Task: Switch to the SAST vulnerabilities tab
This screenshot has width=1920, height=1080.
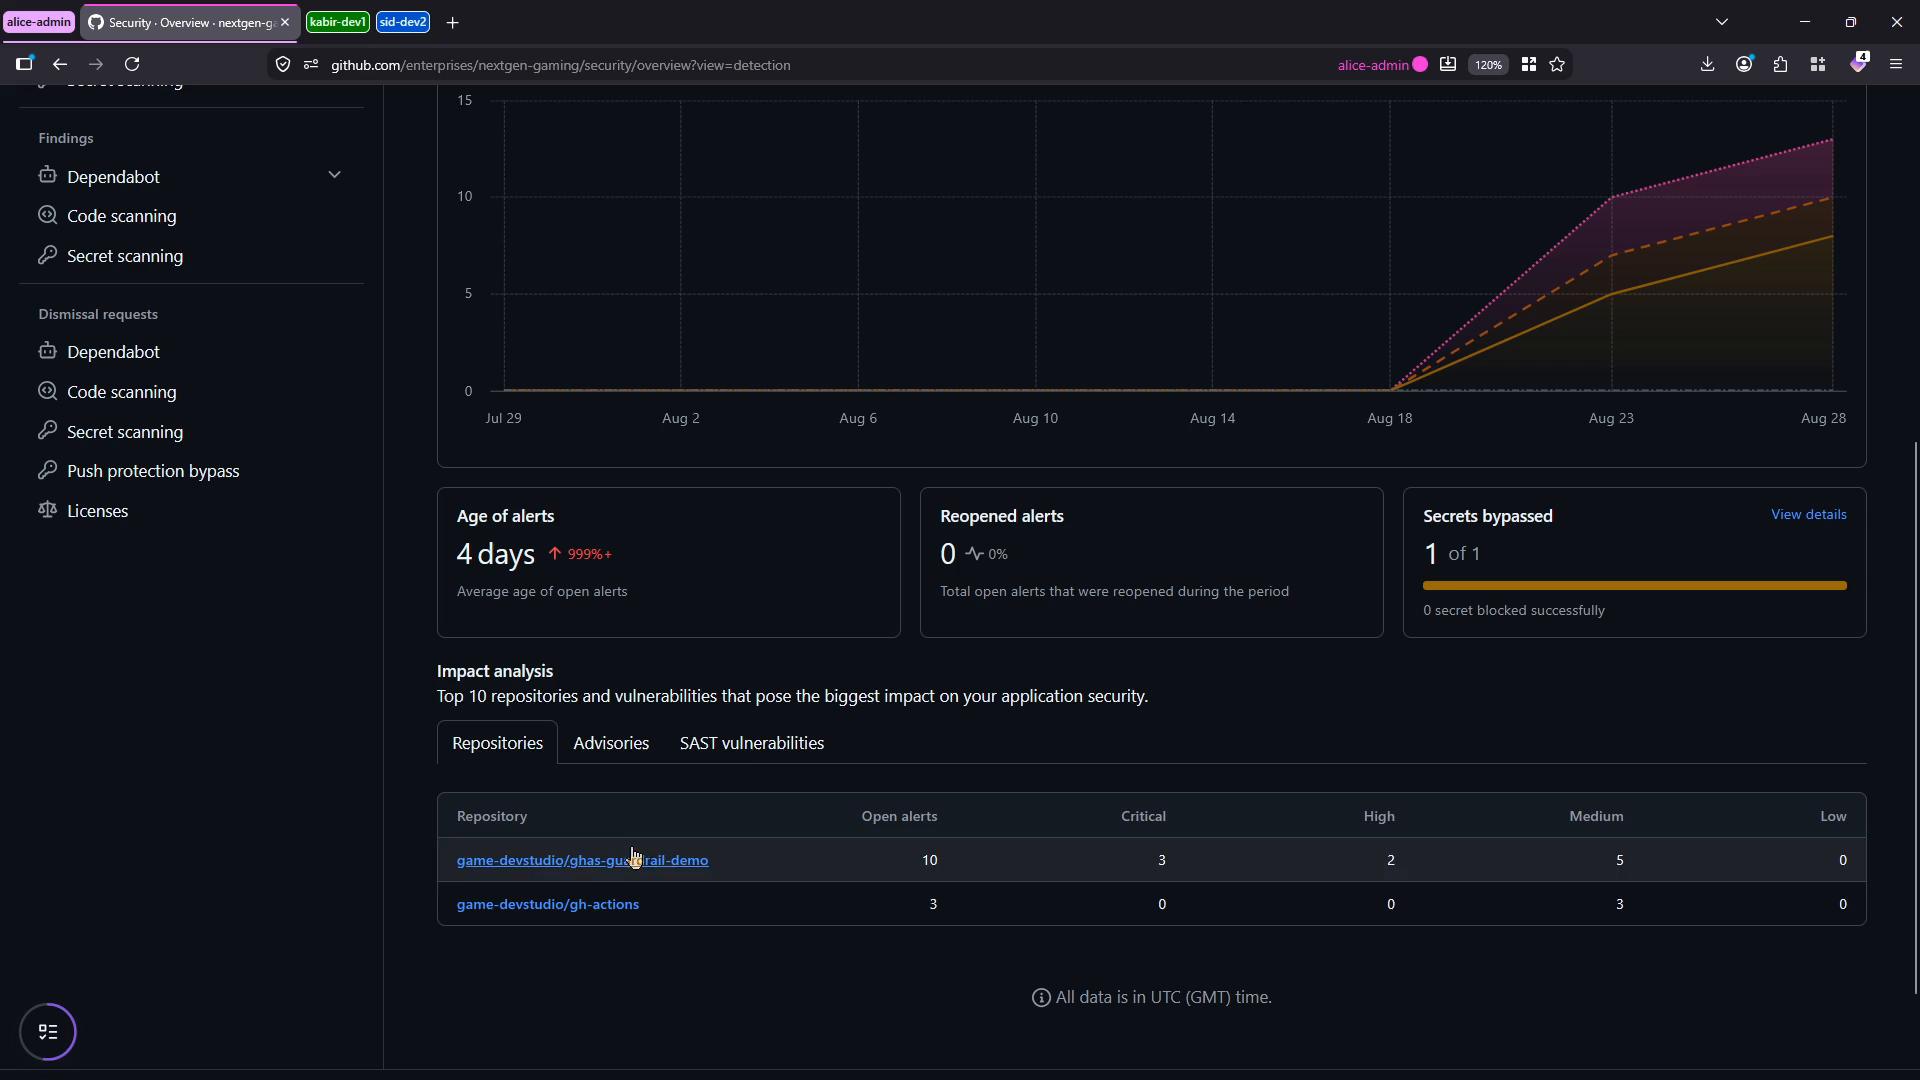Action: point(752,743)
